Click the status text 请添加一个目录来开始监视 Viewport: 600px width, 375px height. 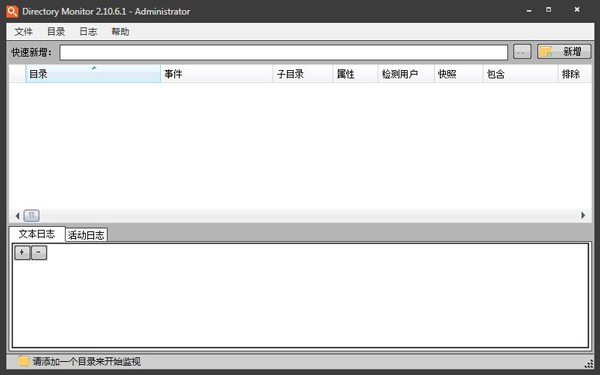coord(86,362)
